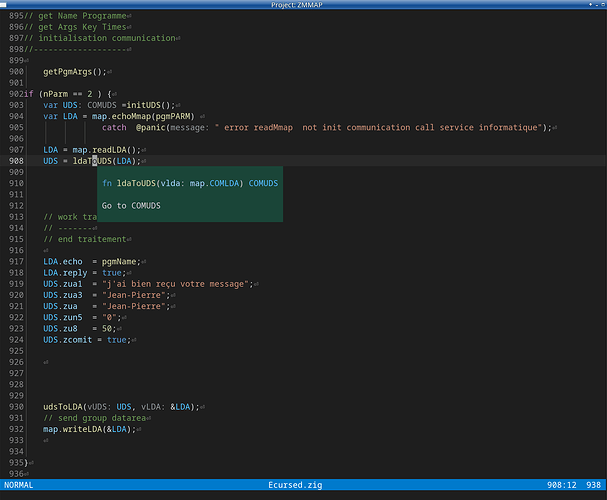607x500 pixels.
Task: Click 'udsToLDA' call on line 930
Action: (x=63, y=407)
